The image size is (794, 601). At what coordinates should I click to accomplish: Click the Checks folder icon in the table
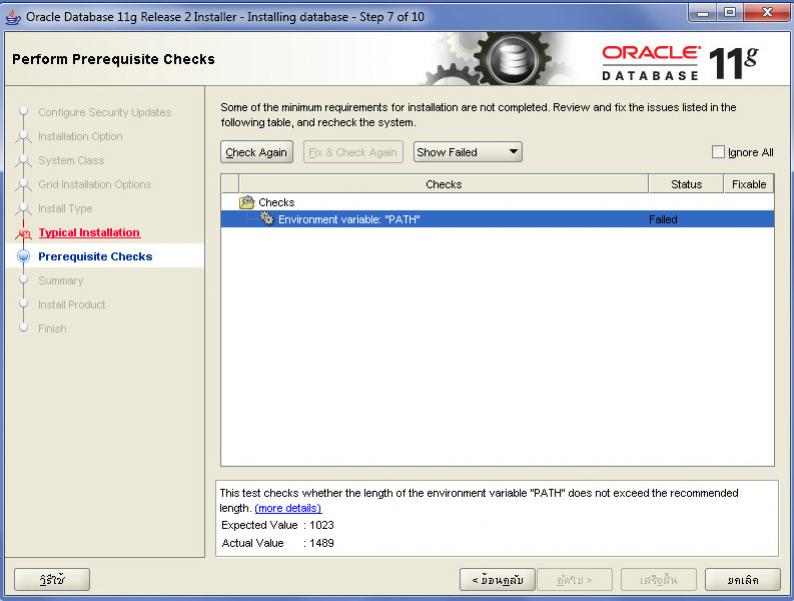click(247, 202)
